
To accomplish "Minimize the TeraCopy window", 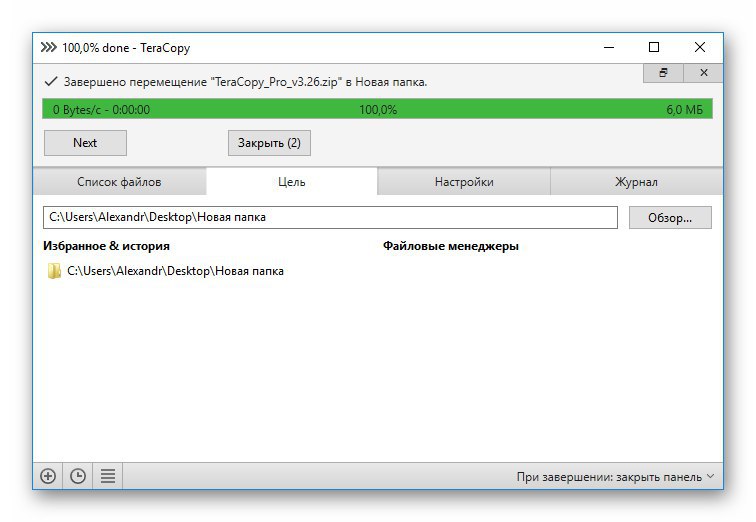I will pos(609,47).
